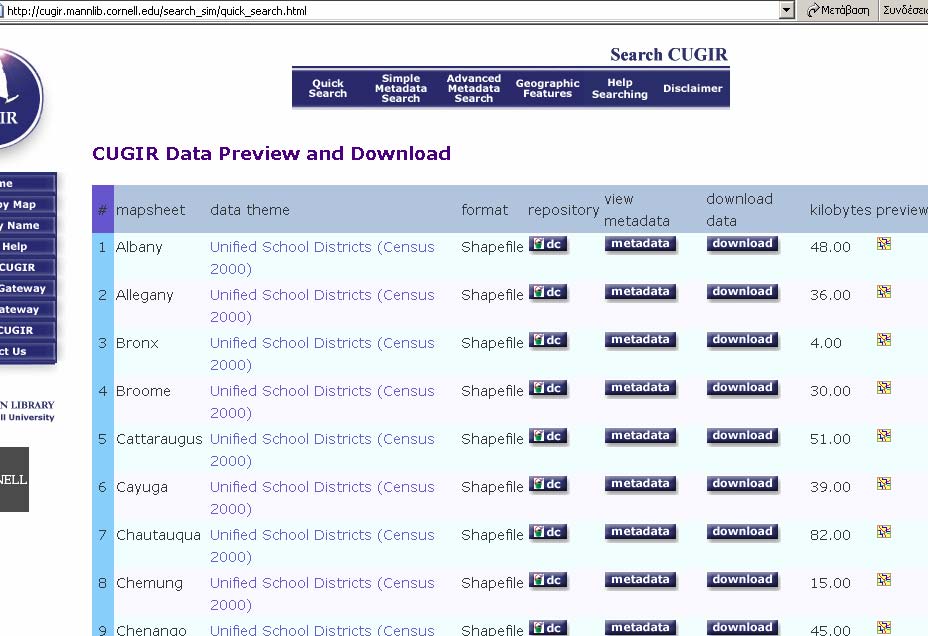Click the Mann Library logo text
Screen dimensions: 928x636
click(27, 411)
